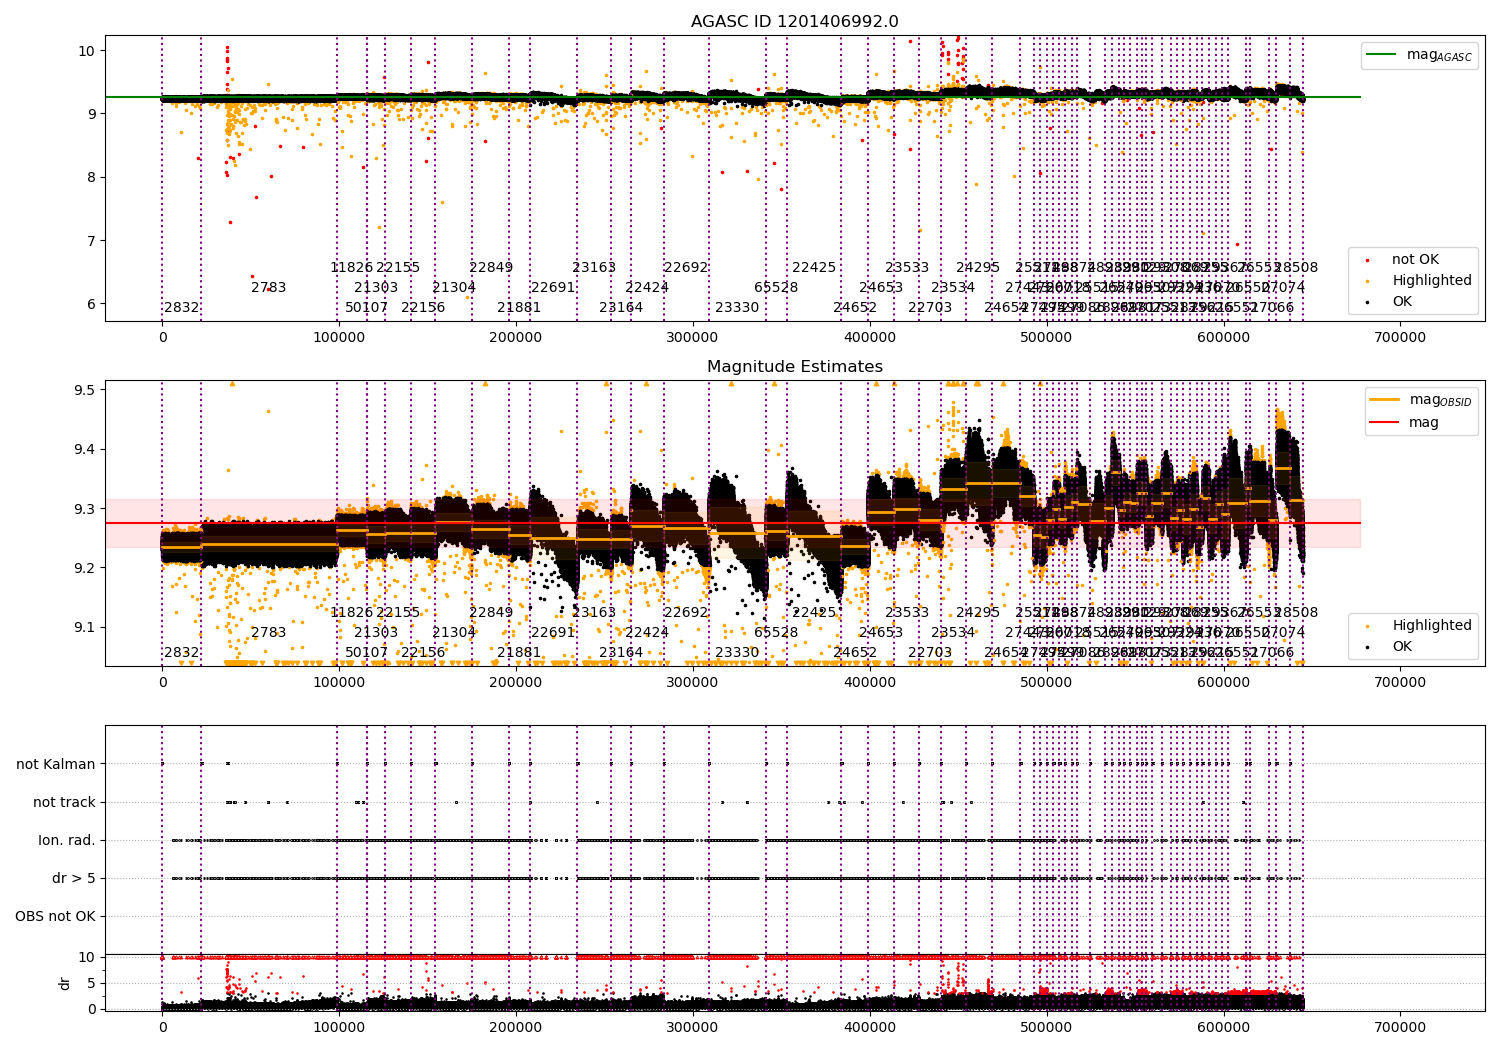
Task: Click the '9.5' y-tick of the middle plot
Action: point(85,389)
